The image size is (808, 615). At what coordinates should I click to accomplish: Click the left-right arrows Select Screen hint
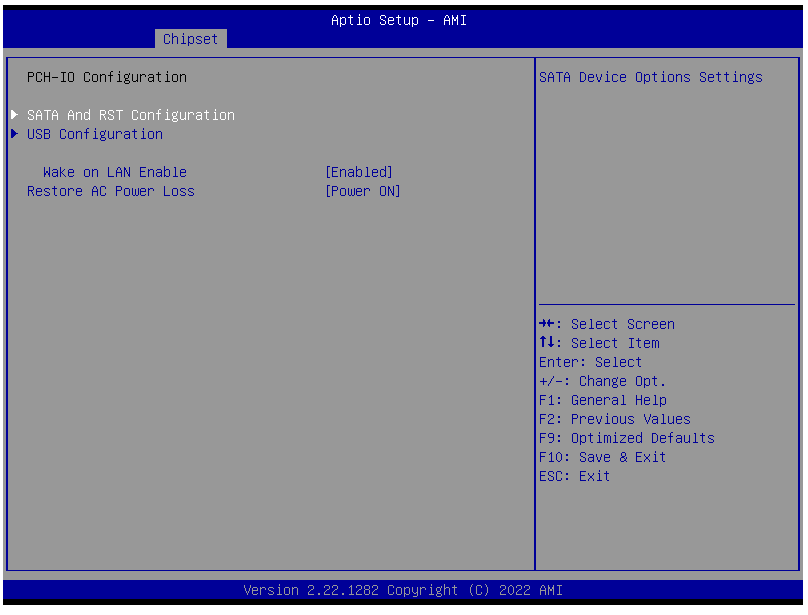pos(606,324)
